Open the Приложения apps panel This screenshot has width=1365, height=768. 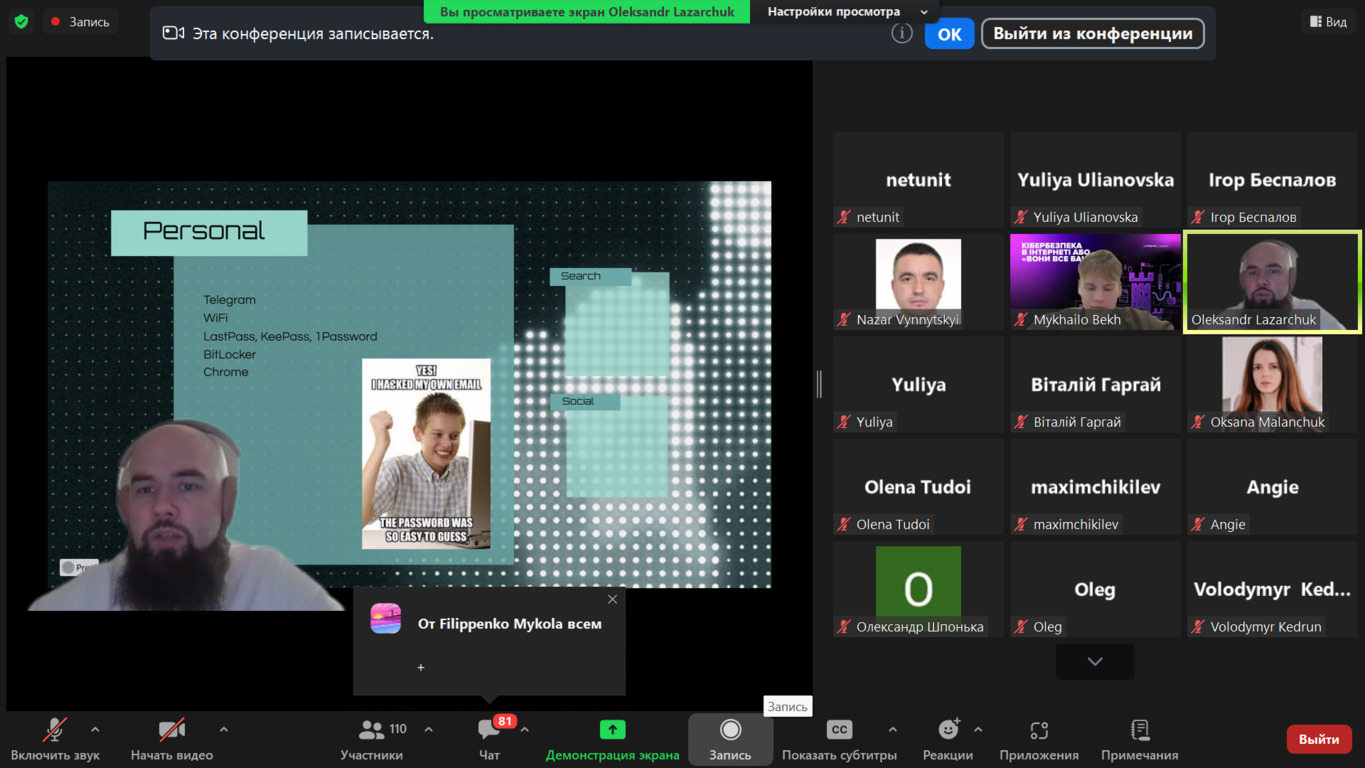1039,739
